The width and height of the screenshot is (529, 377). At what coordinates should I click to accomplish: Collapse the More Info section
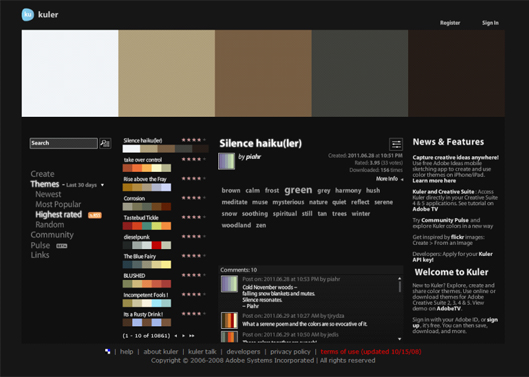coord(390,179)
